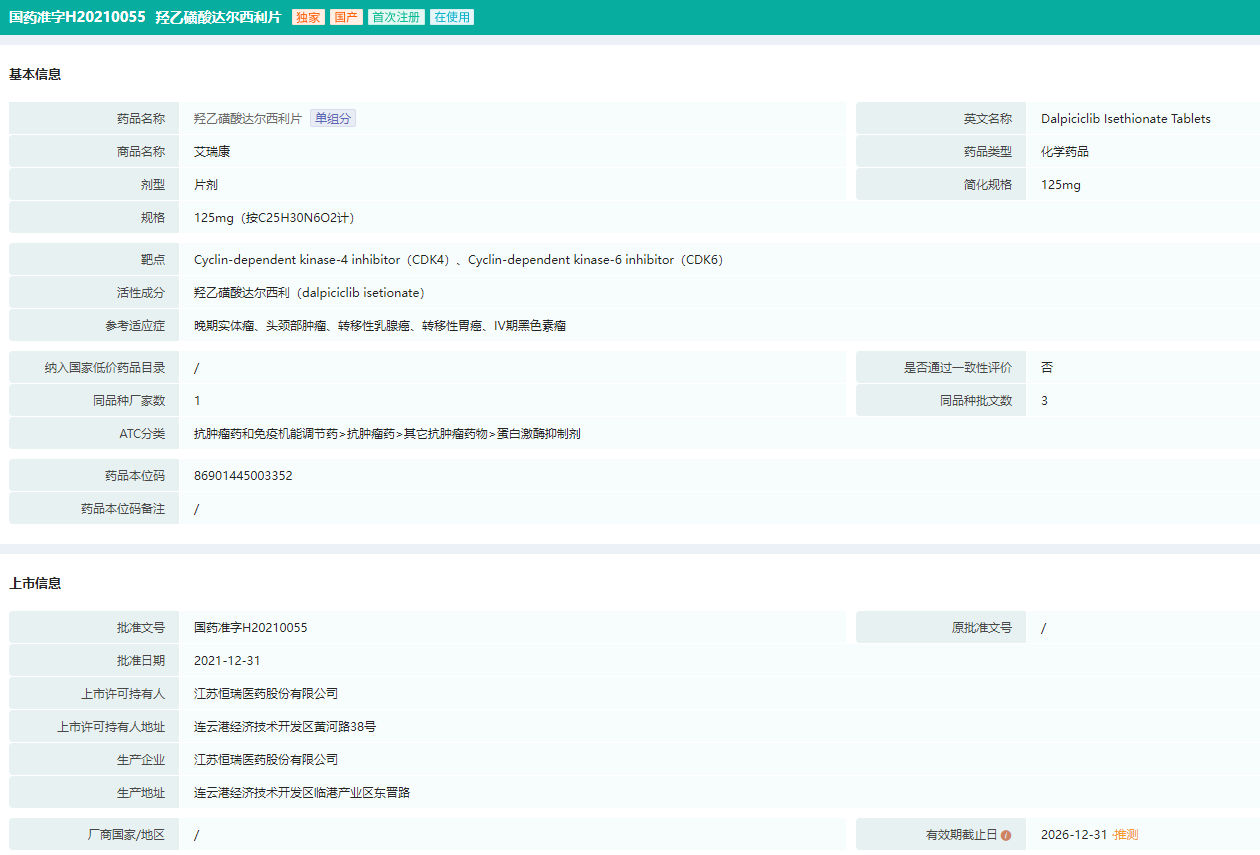Viewport: 1260px width, 855px height.
Task: Click the 在使用 status tag
Action: [x=452, y=17]
